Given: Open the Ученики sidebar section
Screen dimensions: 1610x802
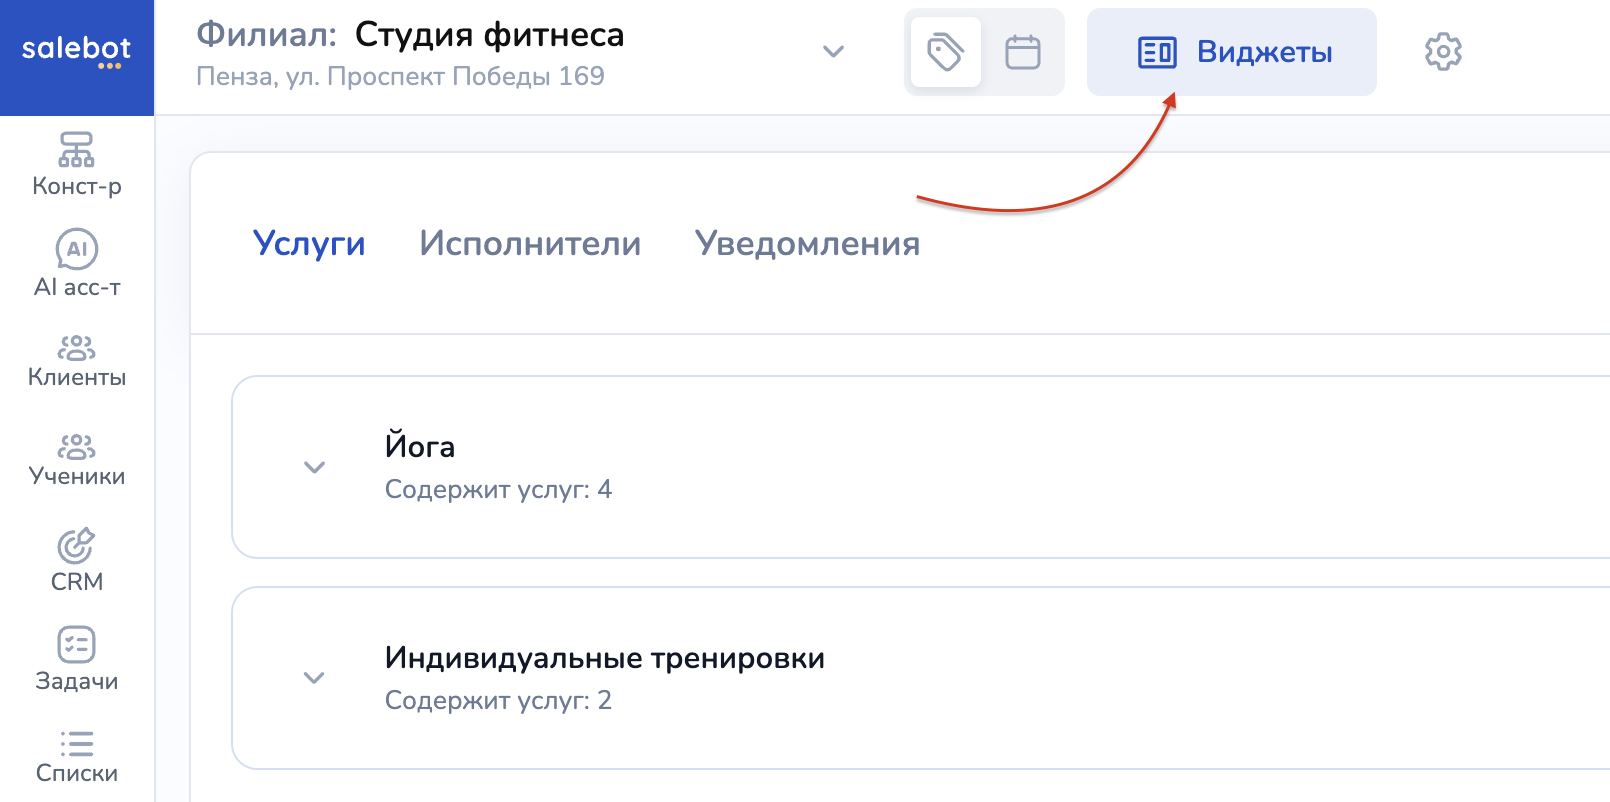Looking at the screenshot, I should point(76,460).
